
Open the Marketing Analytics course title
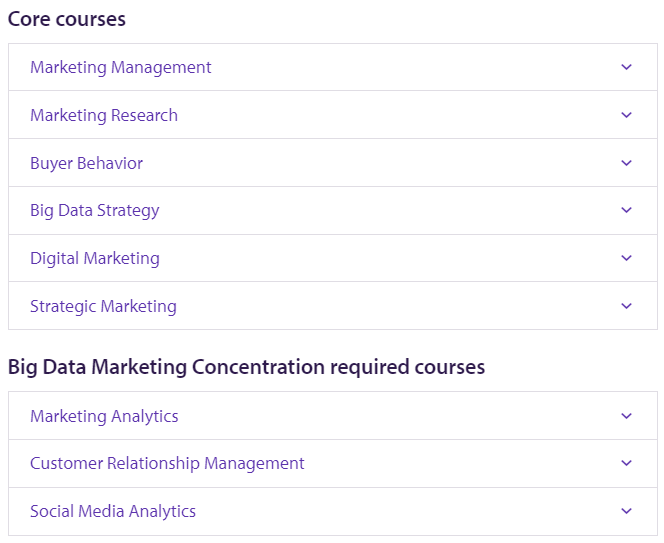(104, 416)
